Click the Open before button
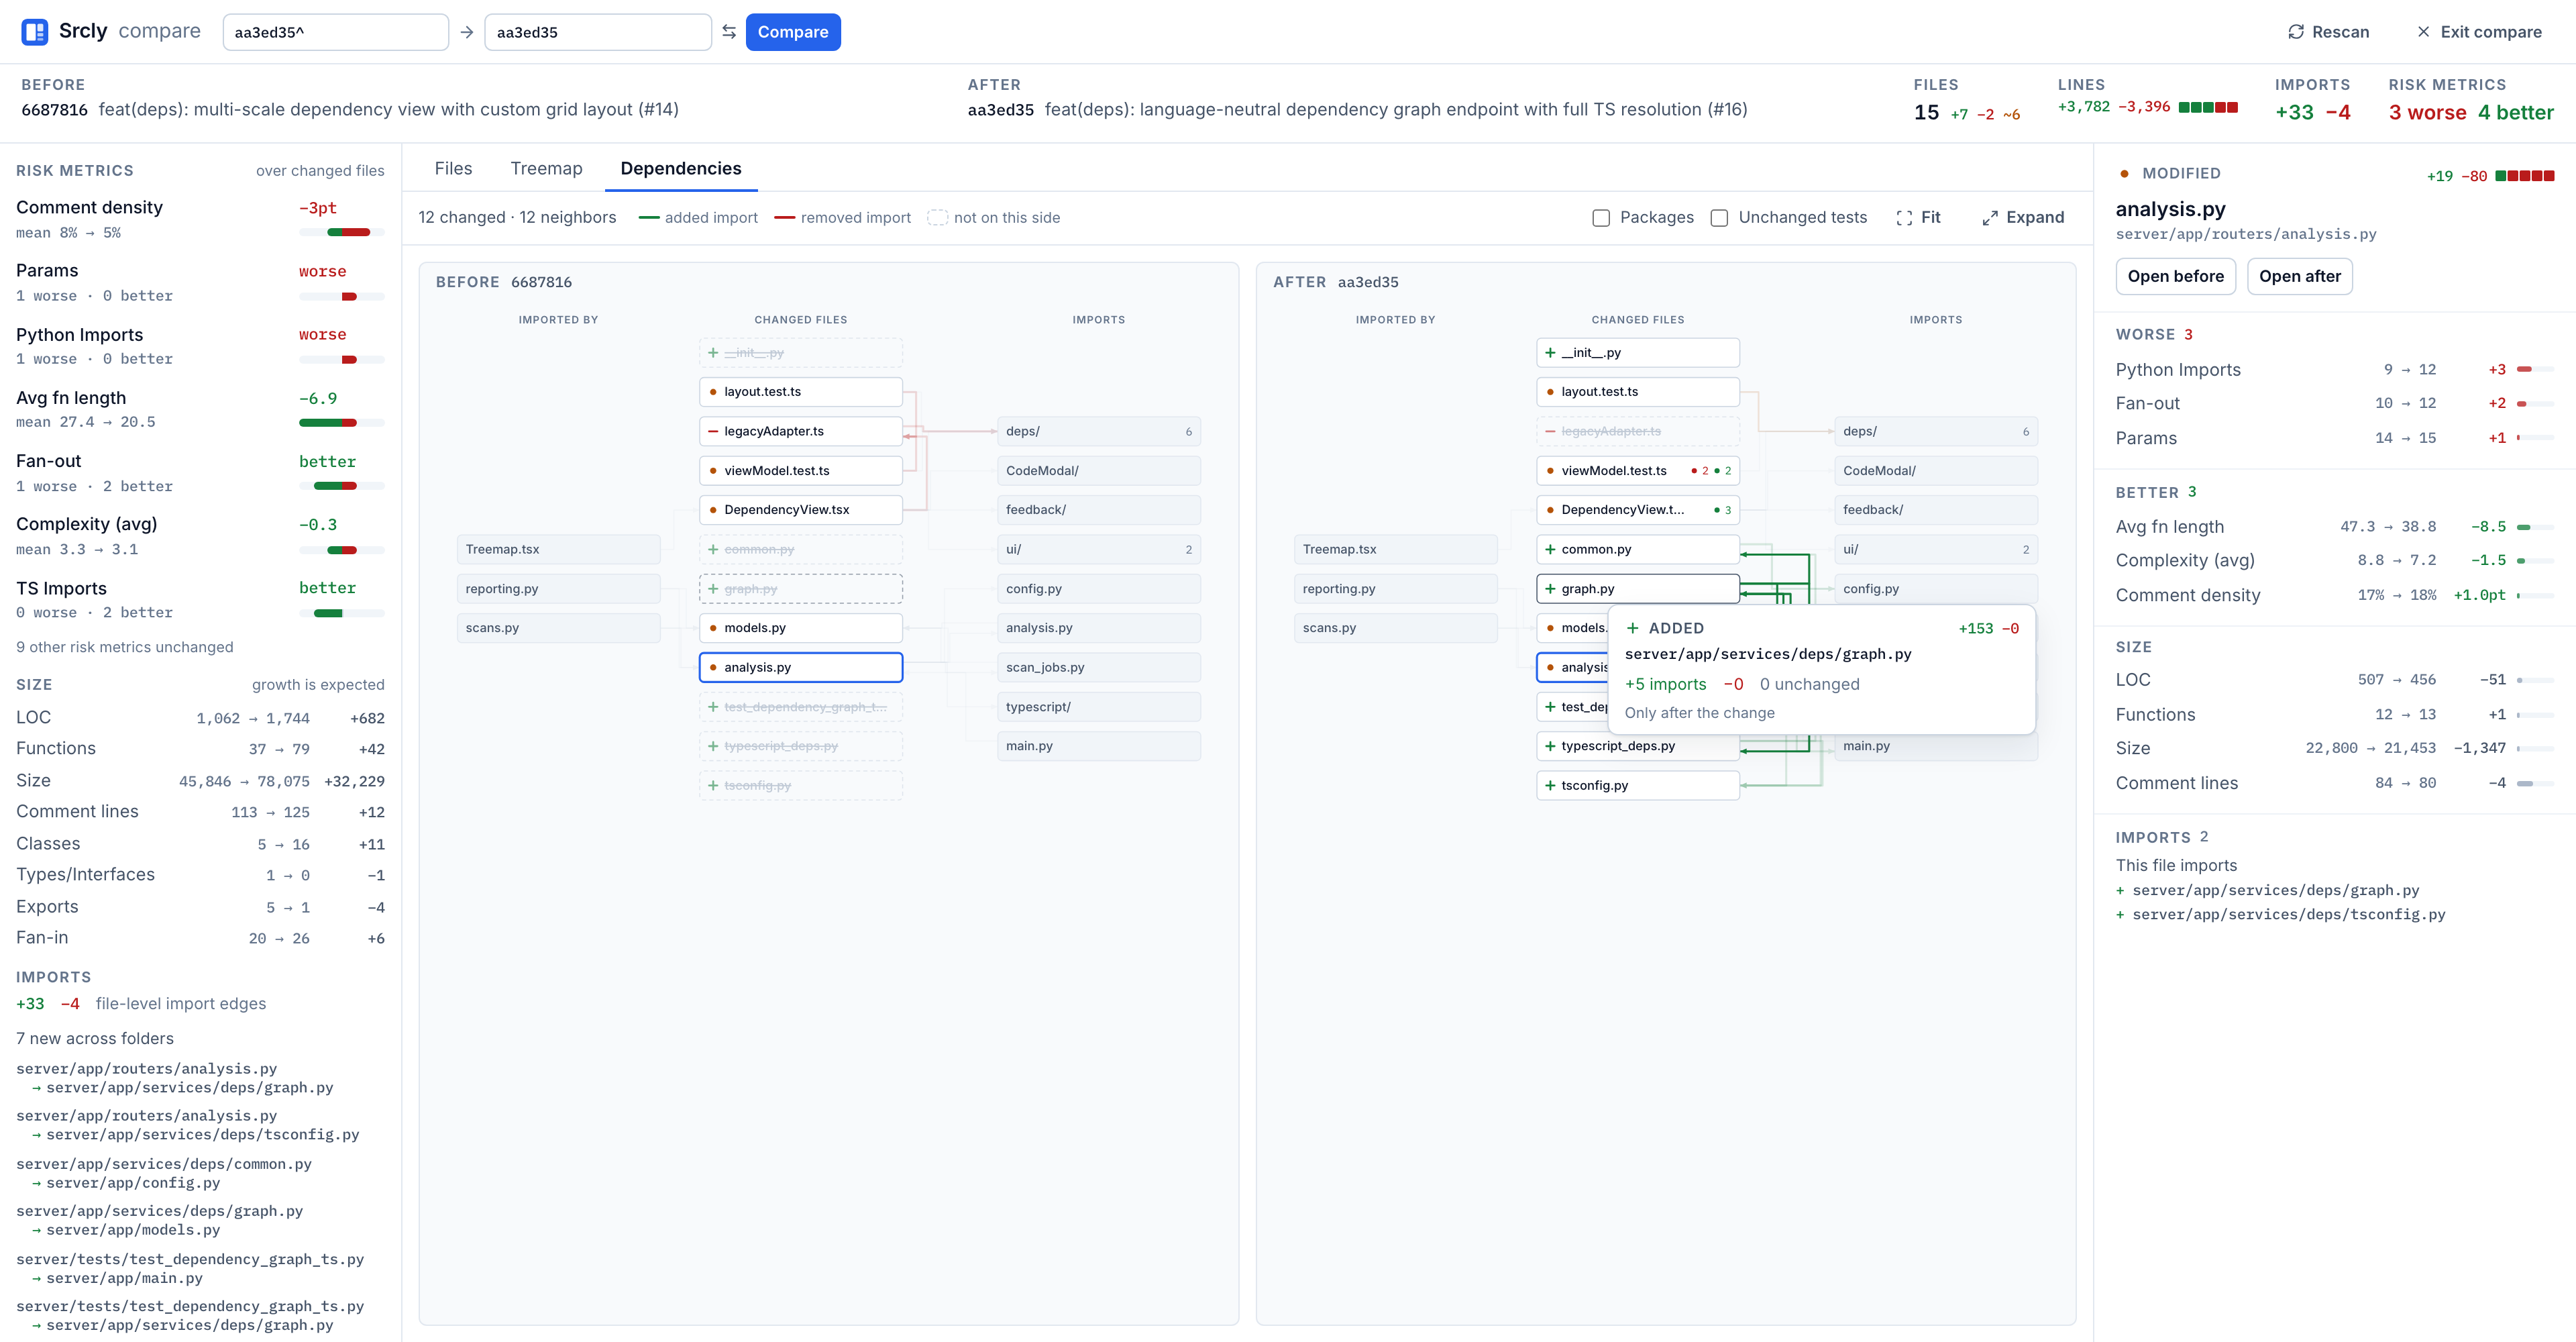 coord(2175,277)
